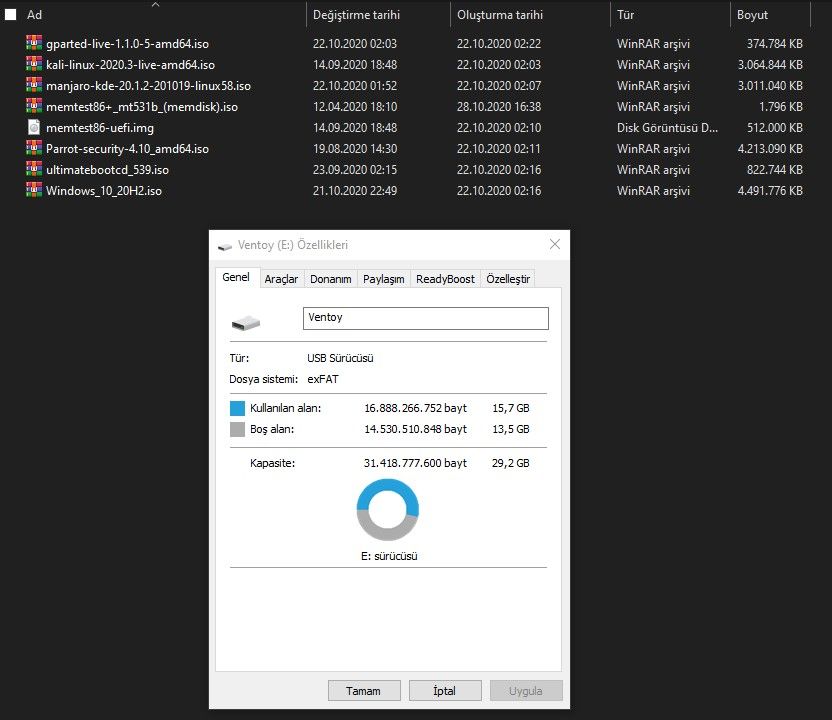Click the type cell Disk Görüntüsü D...
This screenshot has width=832, height=720.
pyautogui.click(x=667, y=128)
